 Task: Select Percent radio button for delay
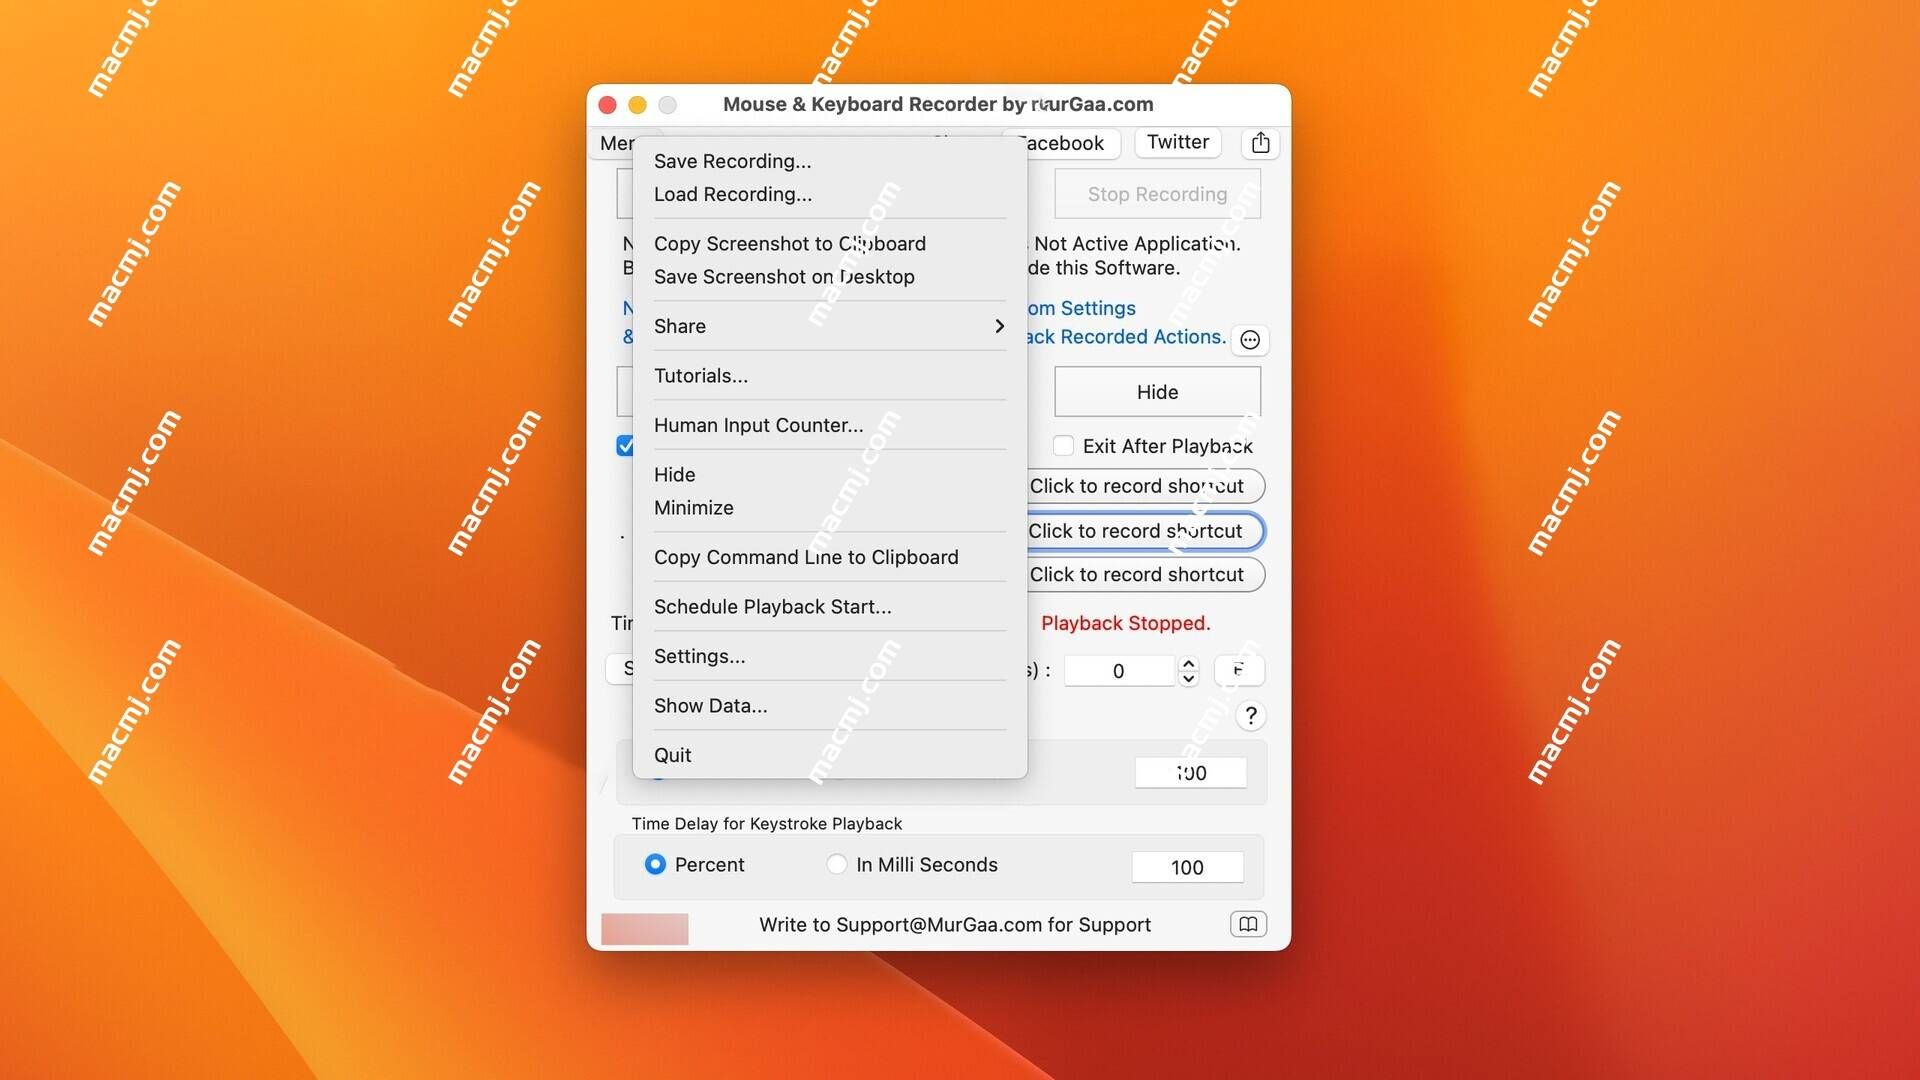pyautogui.click(x=654, y=866)
